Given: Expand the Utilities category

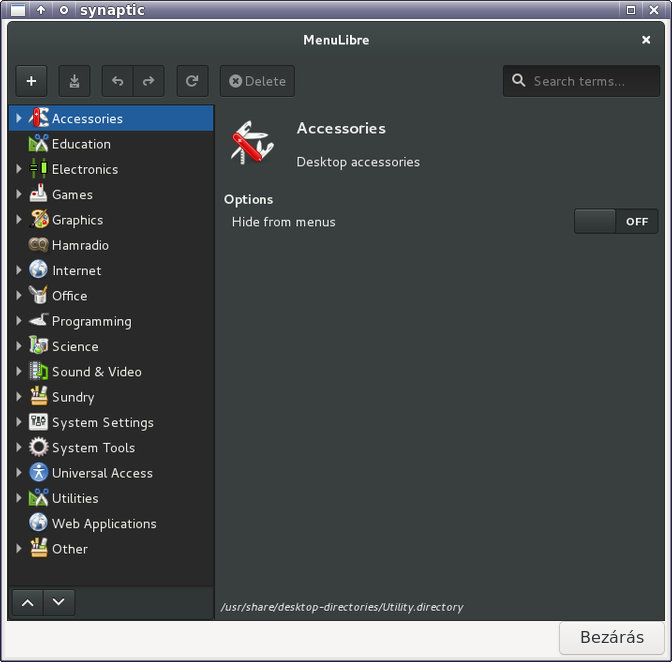Looking at the screenshot, I should (x=18, y=497).
